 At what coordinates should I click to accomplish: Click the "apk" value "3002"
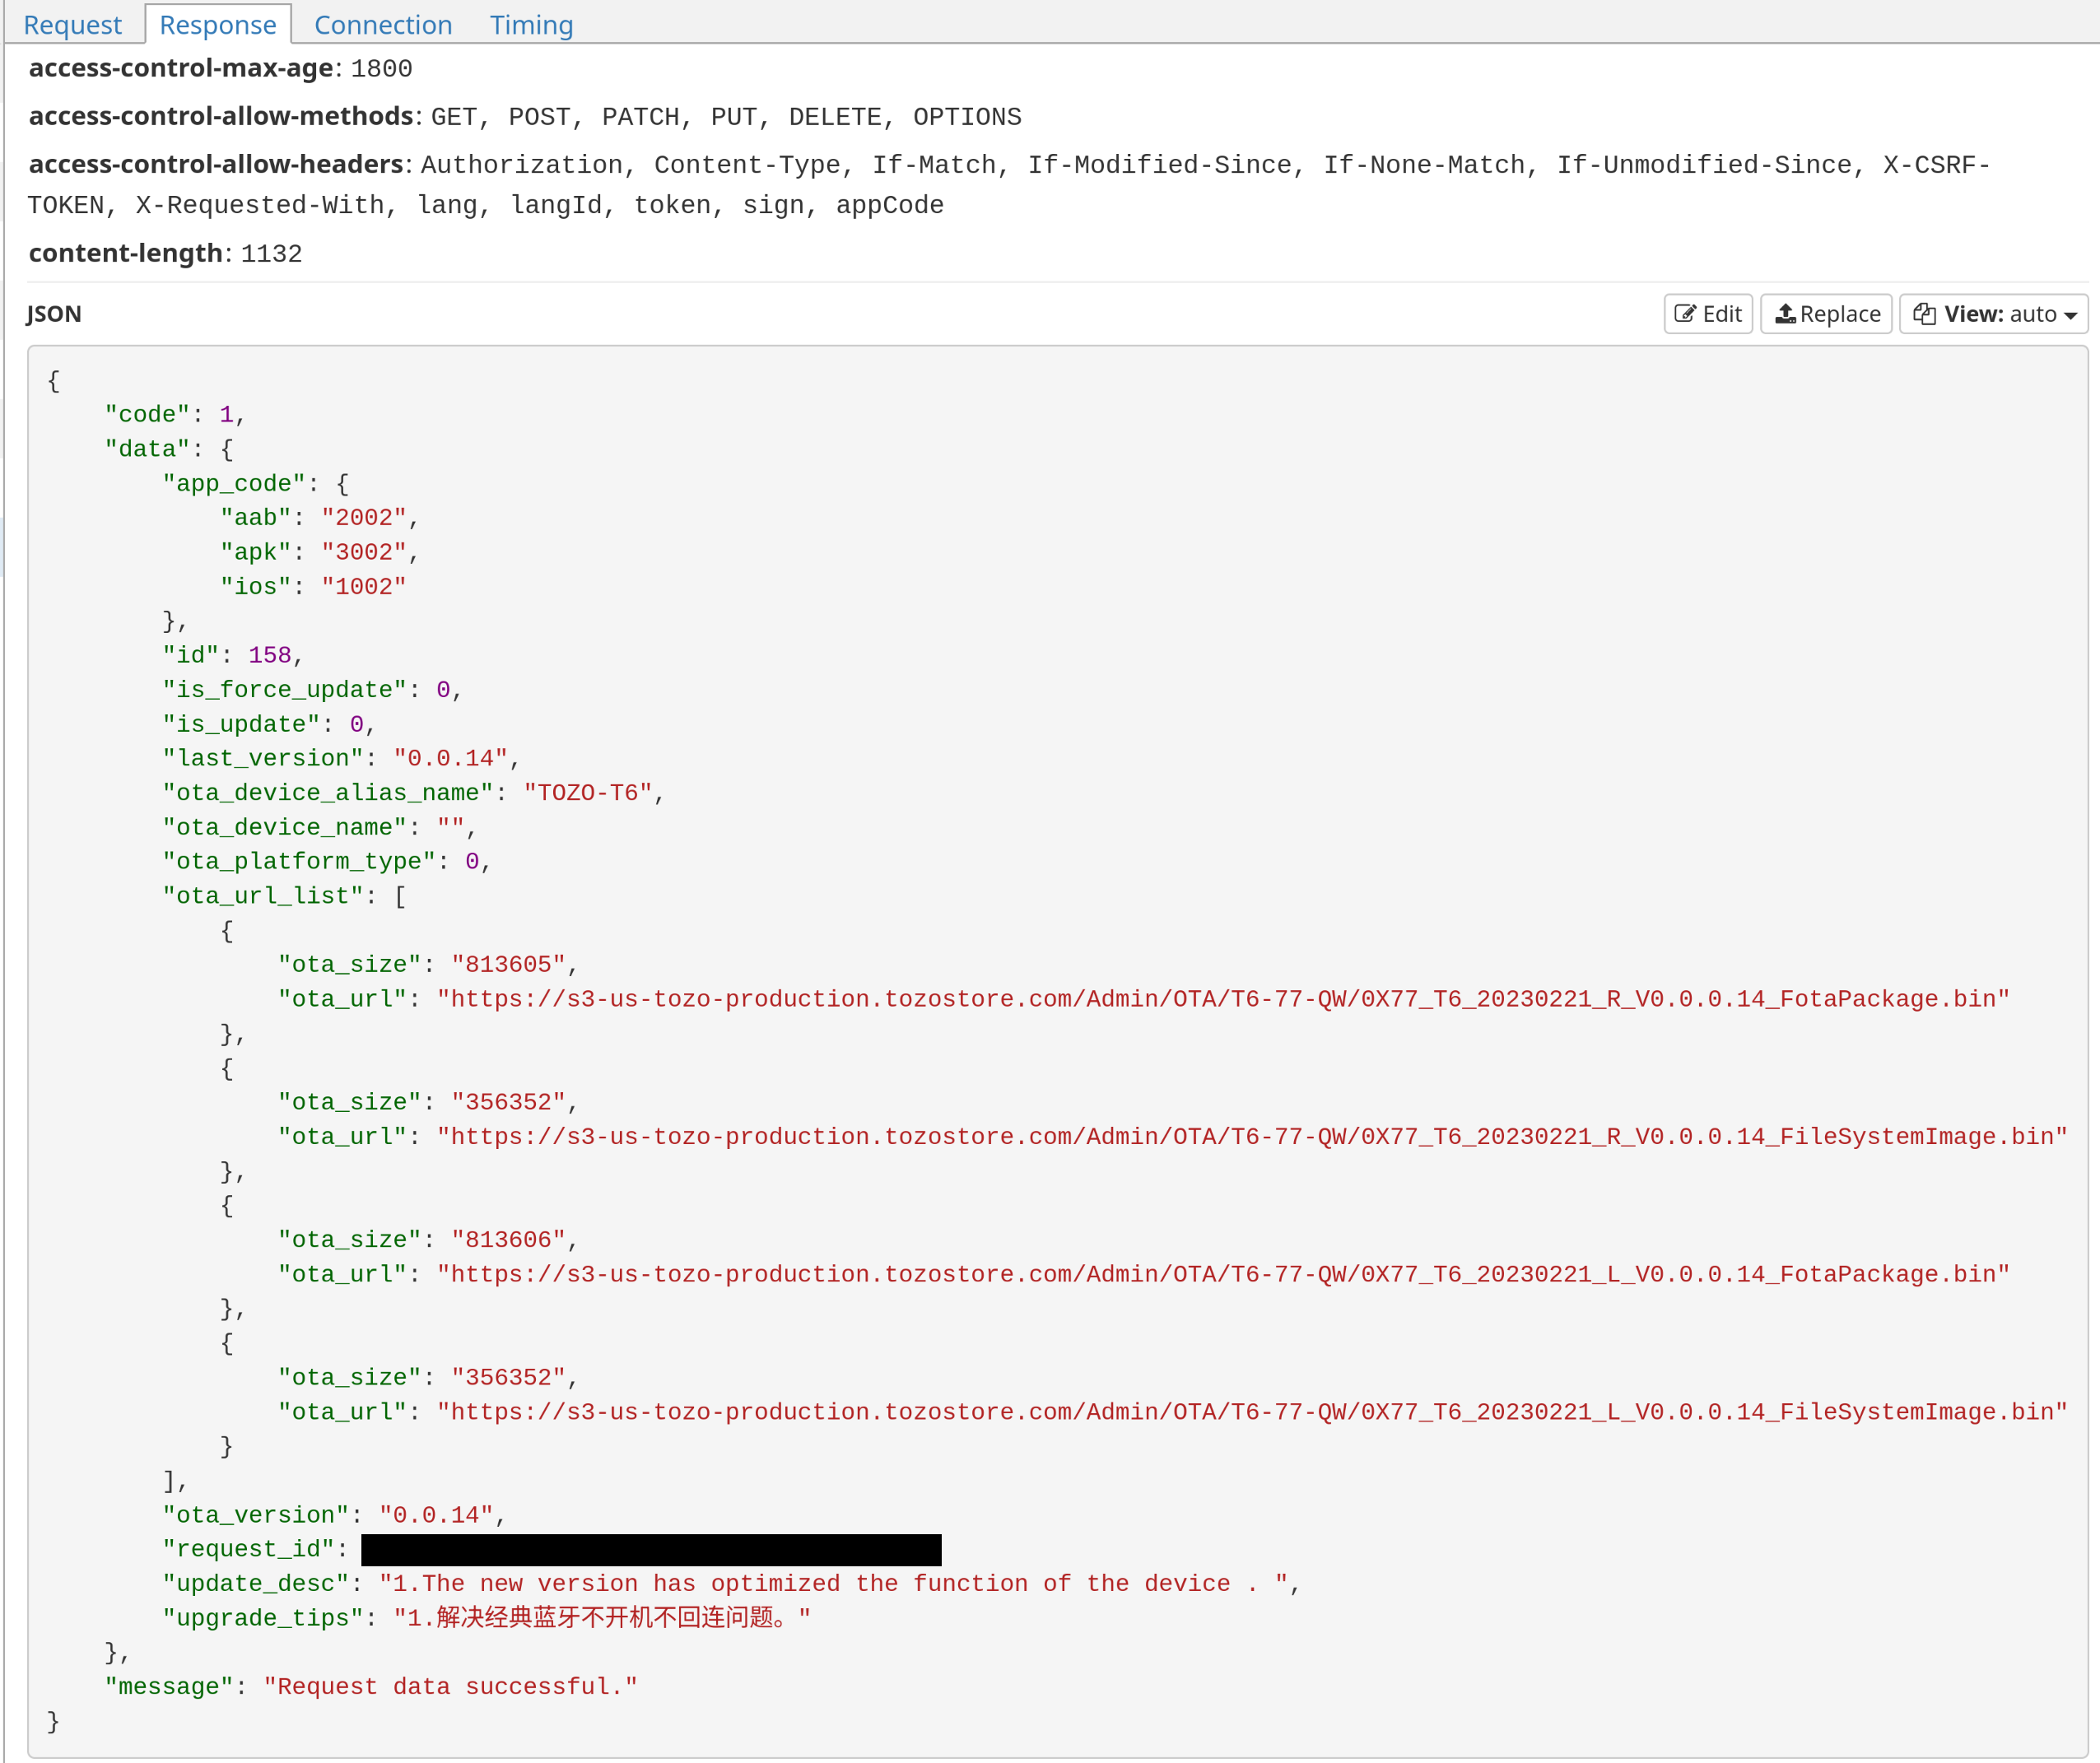tap(364, 552)
